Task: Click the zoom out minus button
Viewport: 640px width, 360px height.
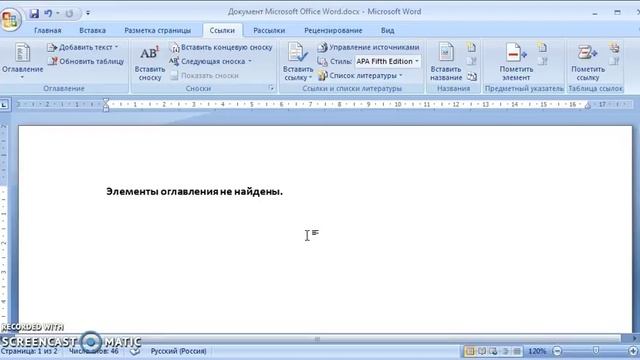Action: 557,351
